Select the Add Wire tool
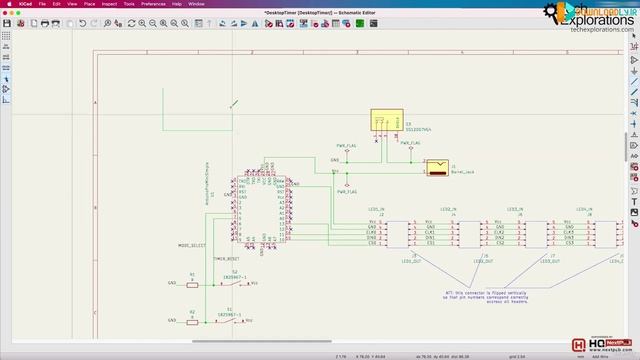This screenshot has width=640, height=360. point(634,82)
